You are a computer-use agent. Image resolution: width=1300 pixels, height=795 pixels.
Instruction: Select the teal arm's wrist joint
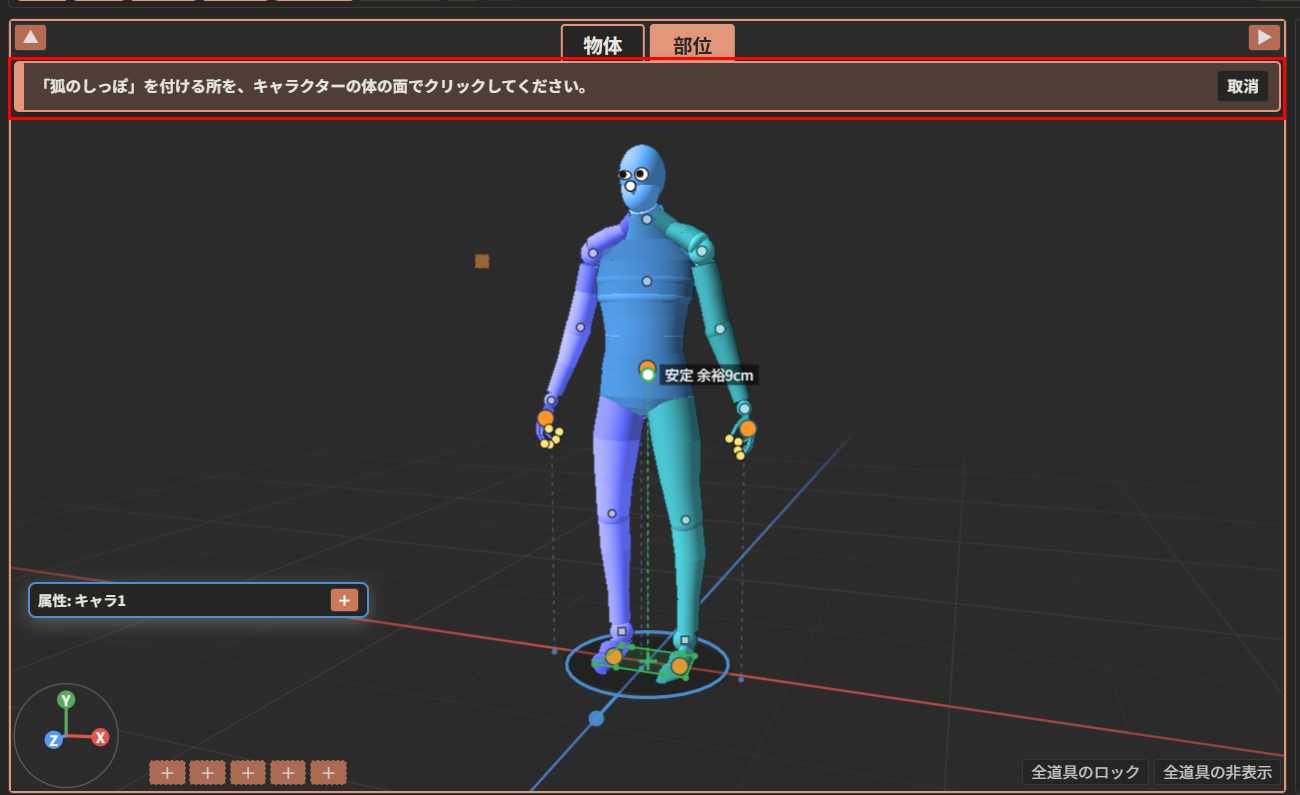(x=744, y=408)
